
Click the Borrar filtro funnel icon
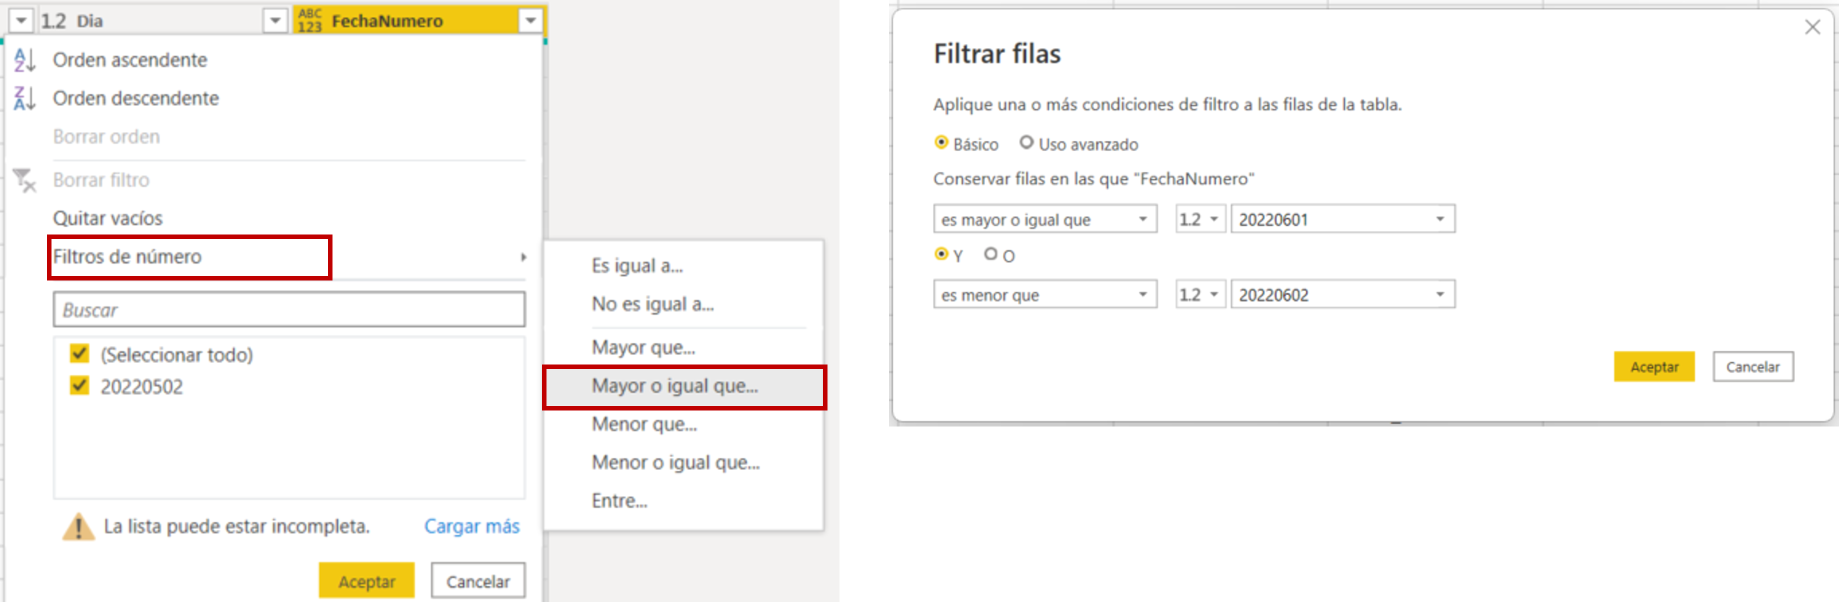pyautogui.click(x=23, y=181)
